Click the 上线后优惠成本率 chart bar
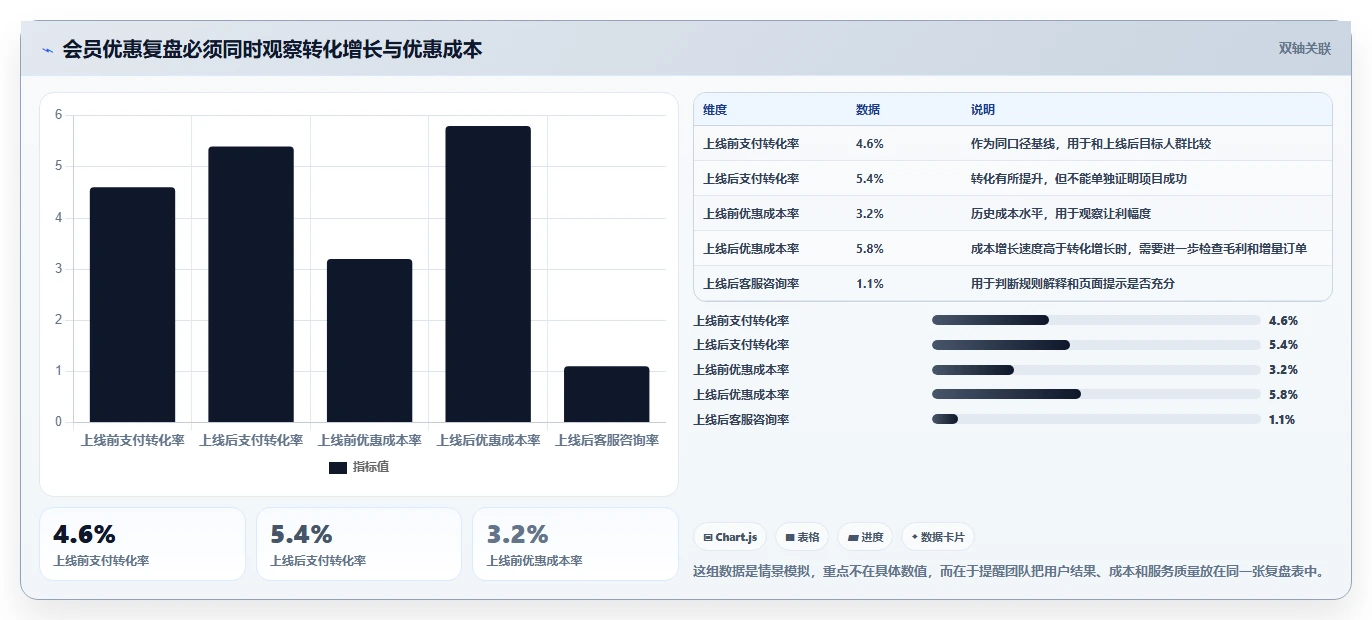Image resolution: width=1372 pixels, height=620 pixels. pyautogui.click(x=488, y=274)
